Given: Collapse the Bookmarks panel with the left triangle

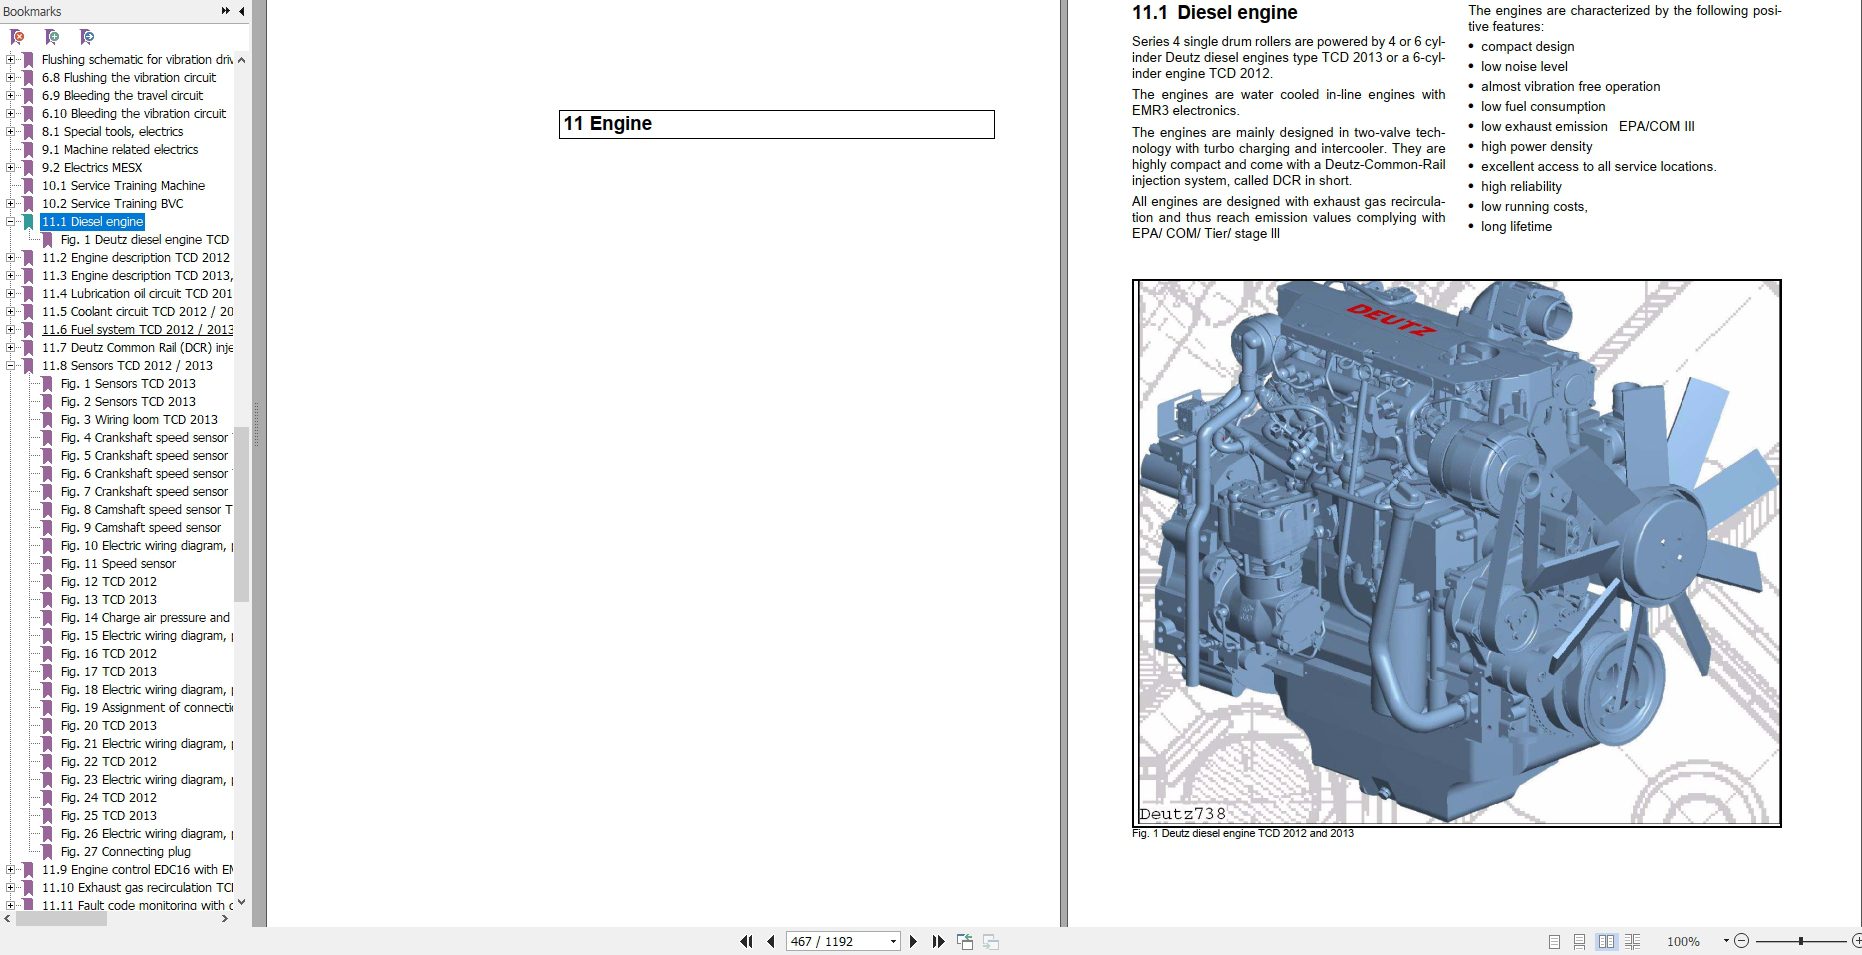Looking at the screenshot, I should [x=241, y=11].
